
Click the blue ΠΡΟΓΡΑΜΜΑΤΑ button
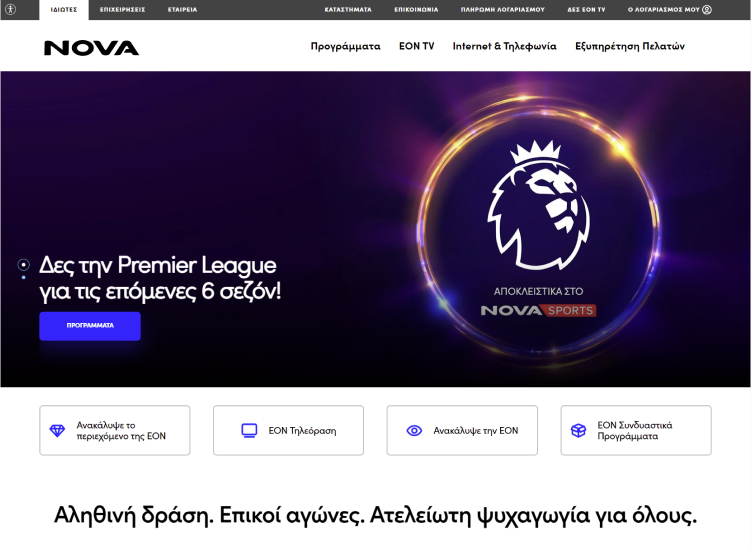pyautogui.click(x=90, y=326)
